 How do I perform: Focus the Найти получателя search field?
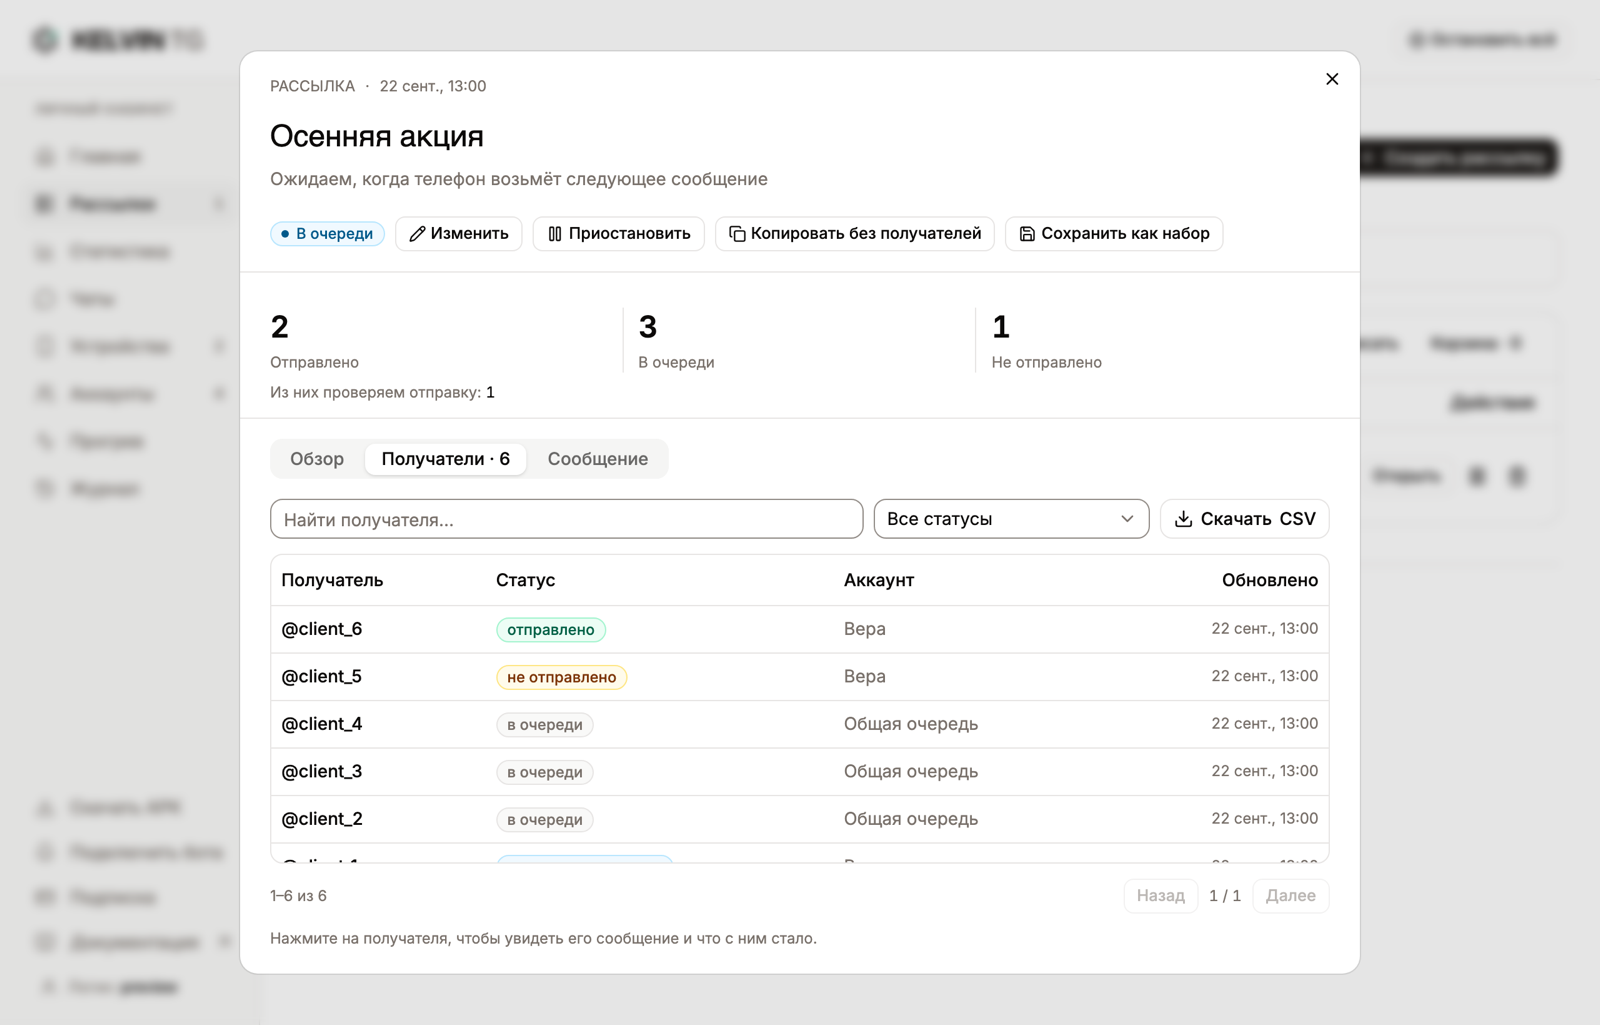coord(566,519)
